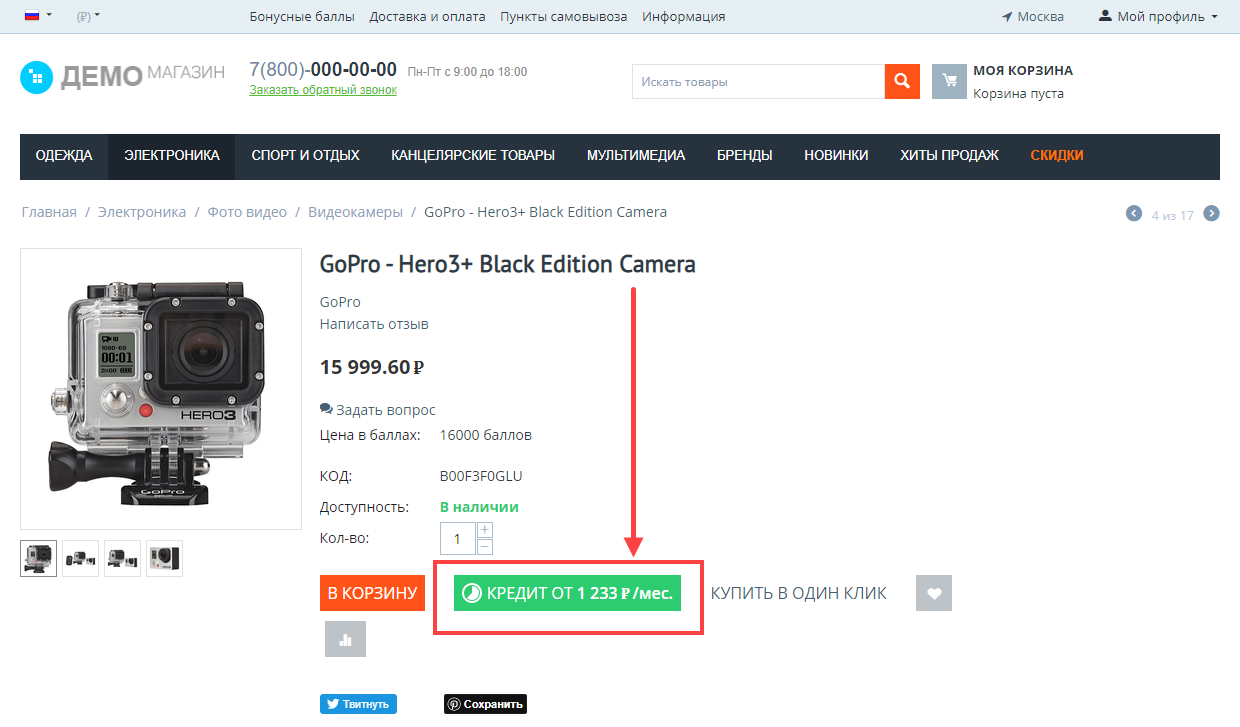
Task: Open ЭЛЕКТРОНИКА category menu
Action: [x=172, y=155]
